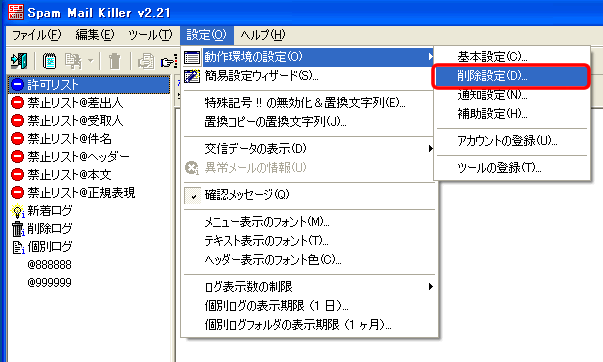603x362 pixels.
Task: Select 禁止リスト@差出人 in the sidebar
Action: pyautogui.click(x=75, y=103)
